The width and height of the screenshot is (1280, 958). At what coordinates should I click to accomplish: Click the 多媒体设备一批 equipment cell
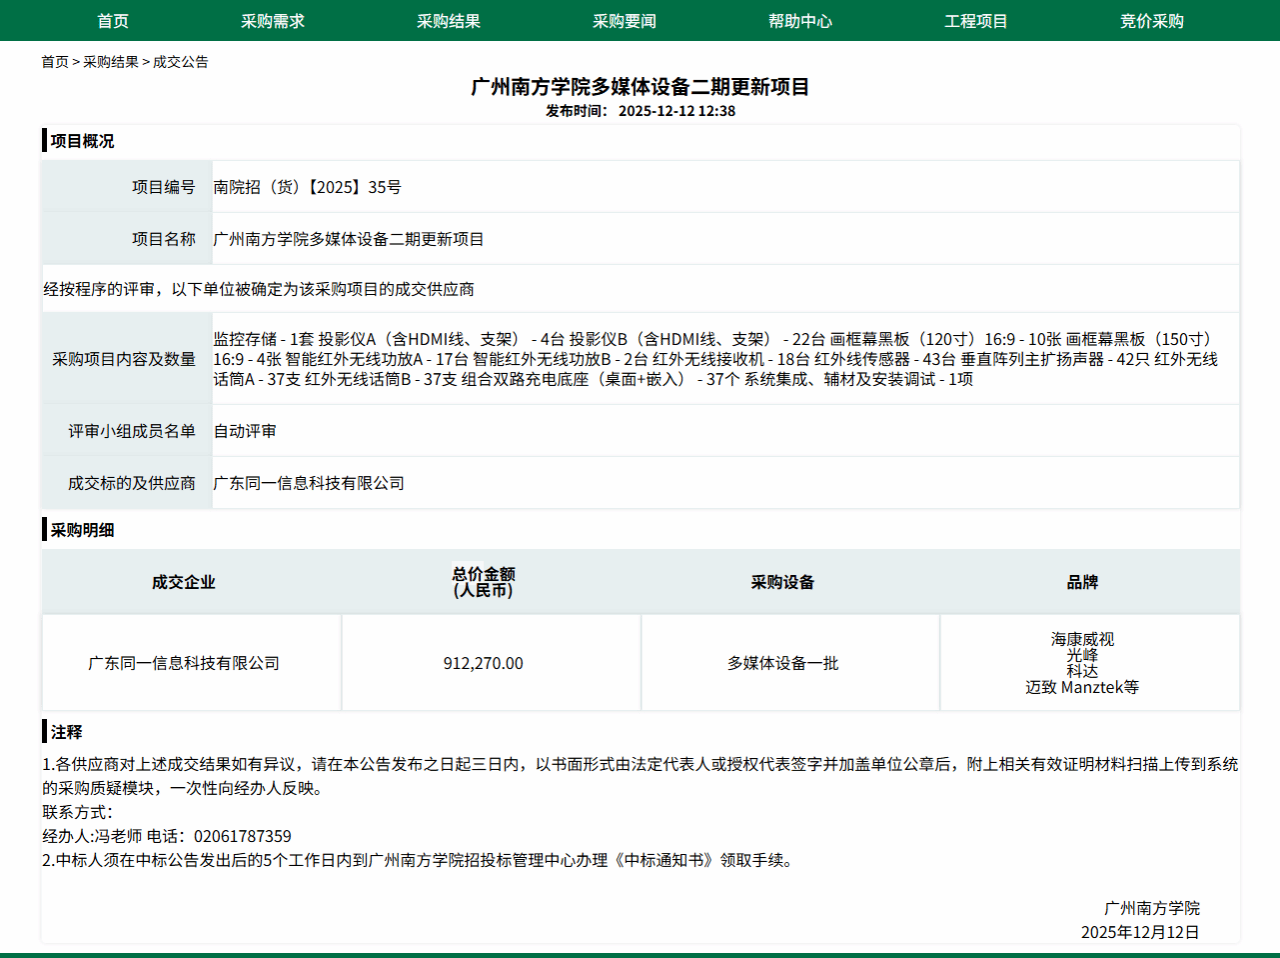782,663
